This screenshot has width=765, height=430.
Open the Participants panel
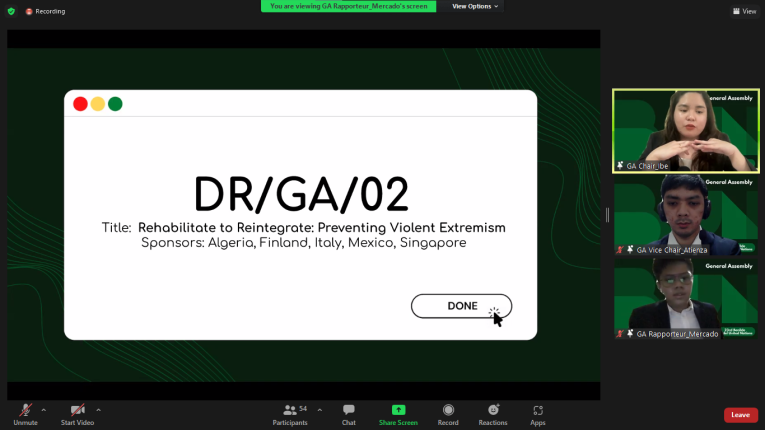point(290,415)
